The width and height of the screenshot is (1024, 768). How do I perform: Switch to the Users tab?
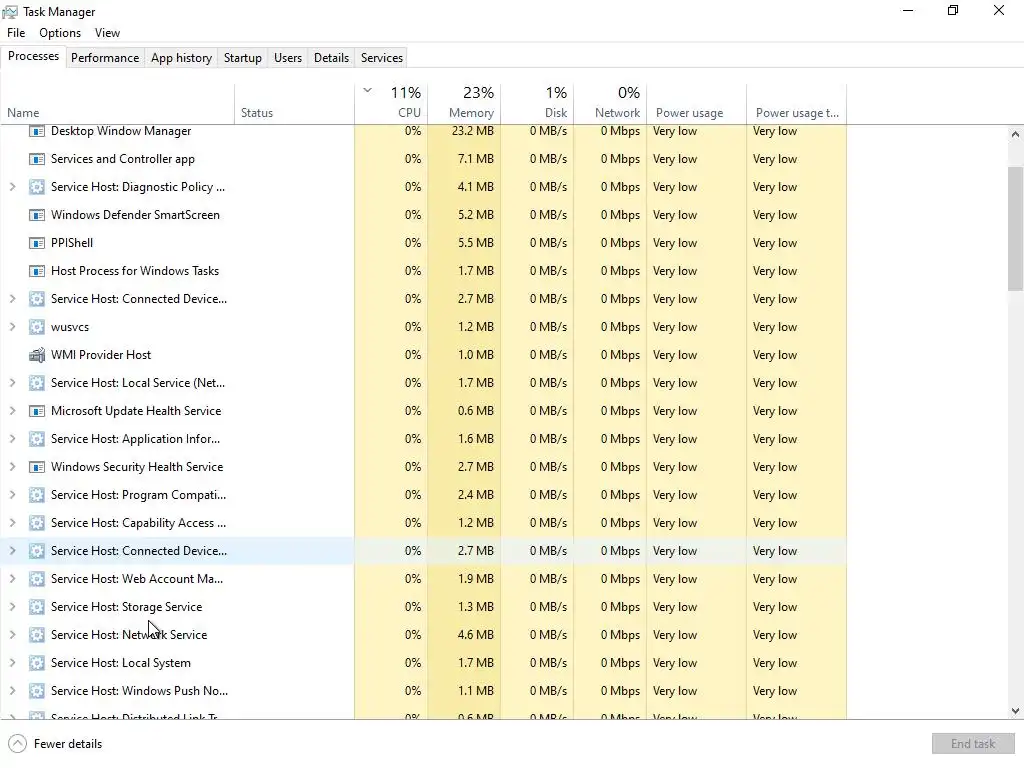coord(288,57)
